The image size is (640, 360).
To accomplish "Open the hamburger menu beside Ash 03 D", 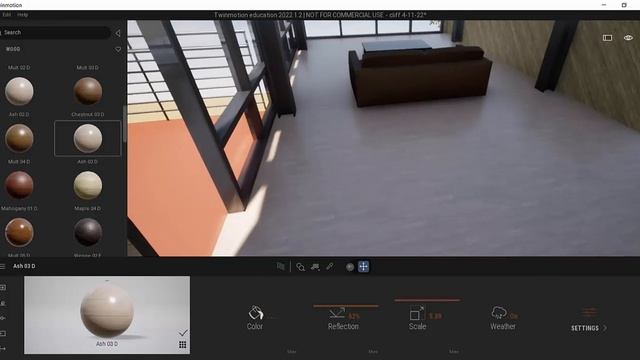I will (x=2, y=267).
